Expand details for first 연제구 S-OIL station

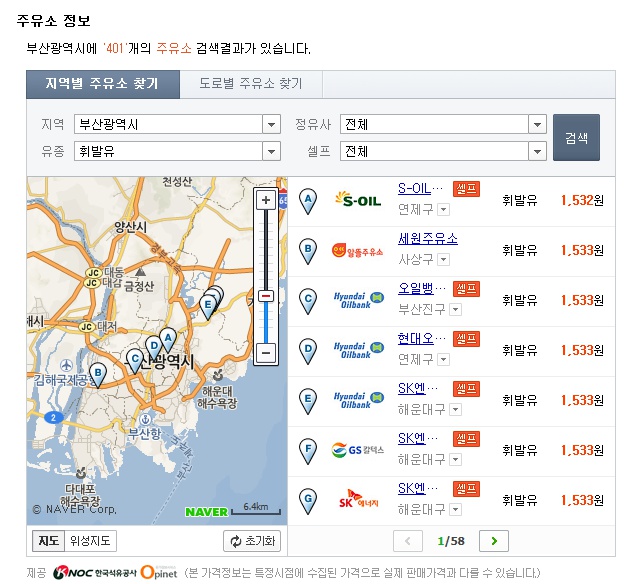(443, 210)
